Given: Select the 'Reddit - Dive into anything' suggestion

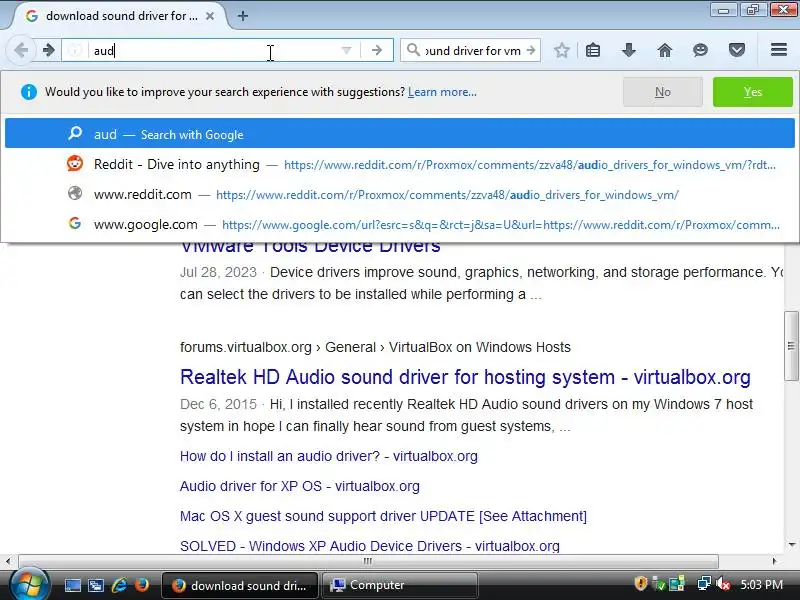Looking at the screenshot, I should pos(400,164).
